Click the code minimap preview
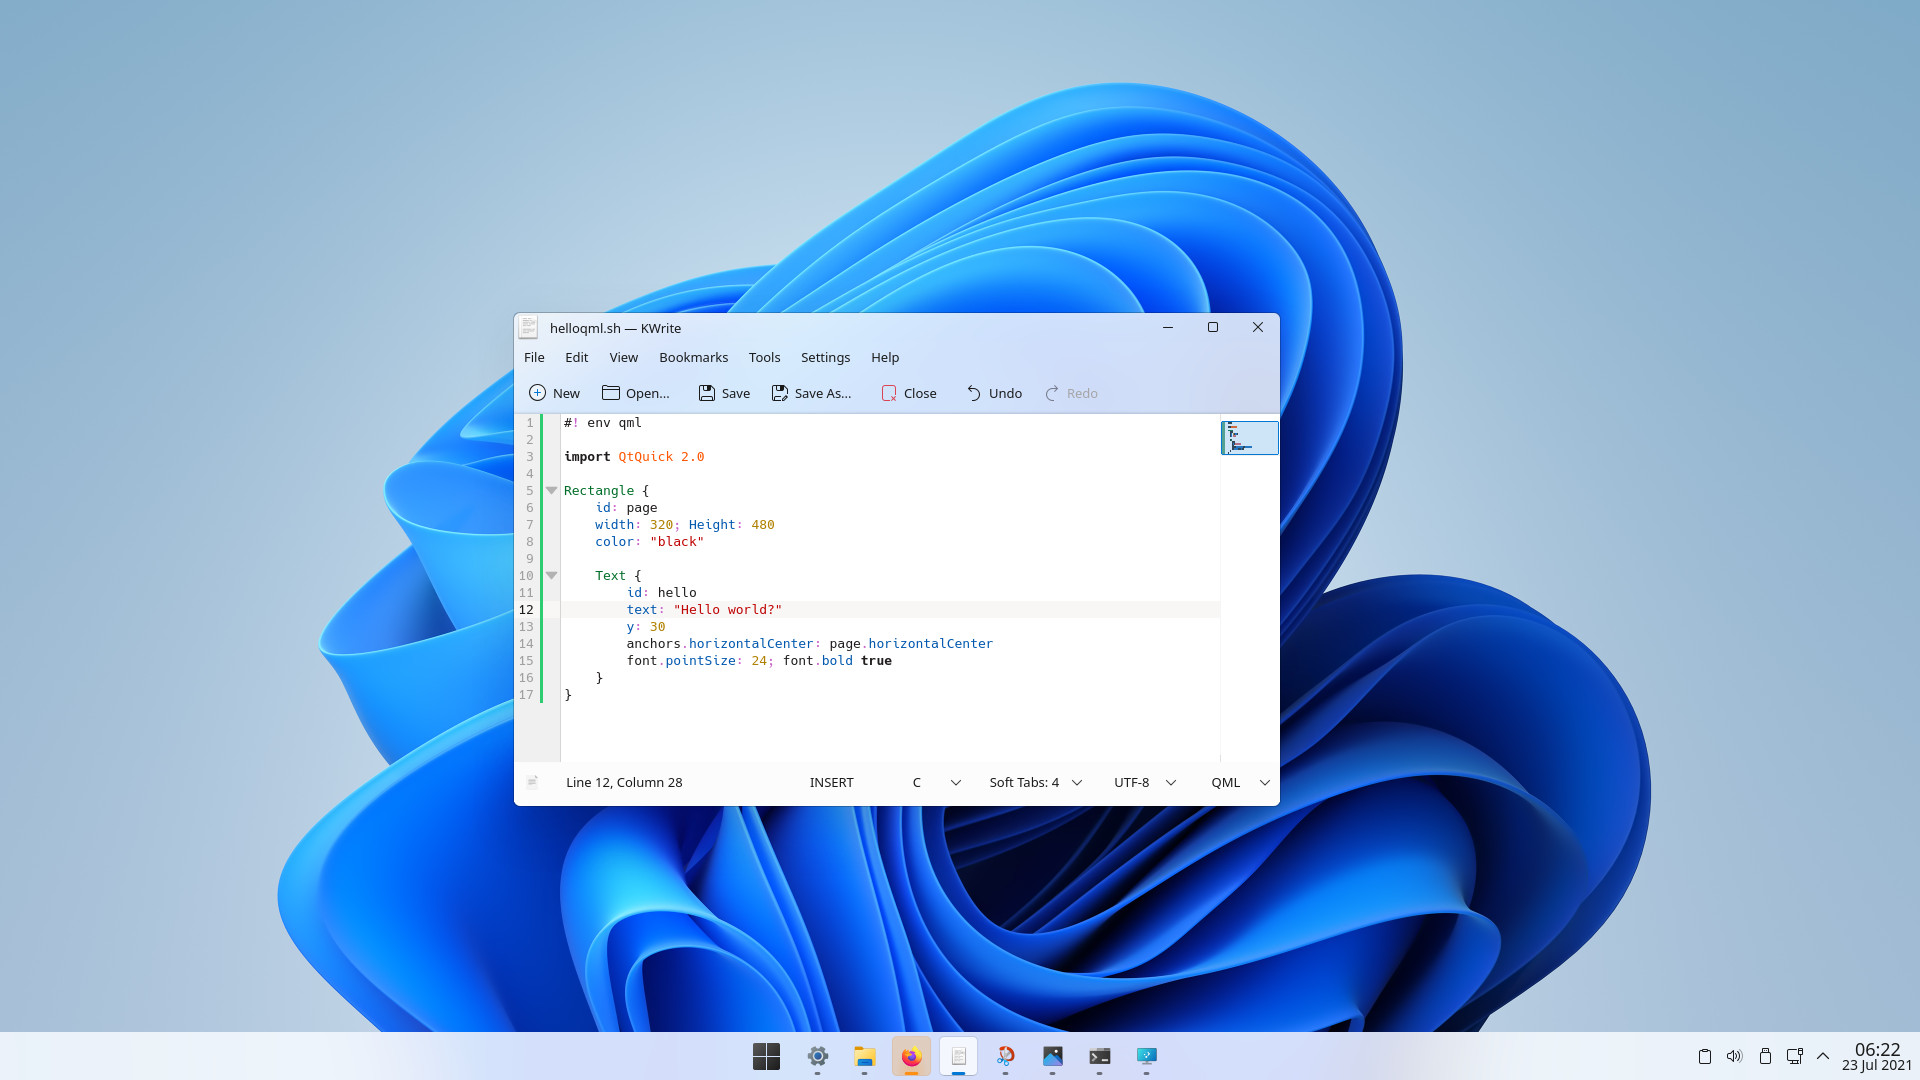This screenshot has width=1920, height=1080. pos(1249,438)
